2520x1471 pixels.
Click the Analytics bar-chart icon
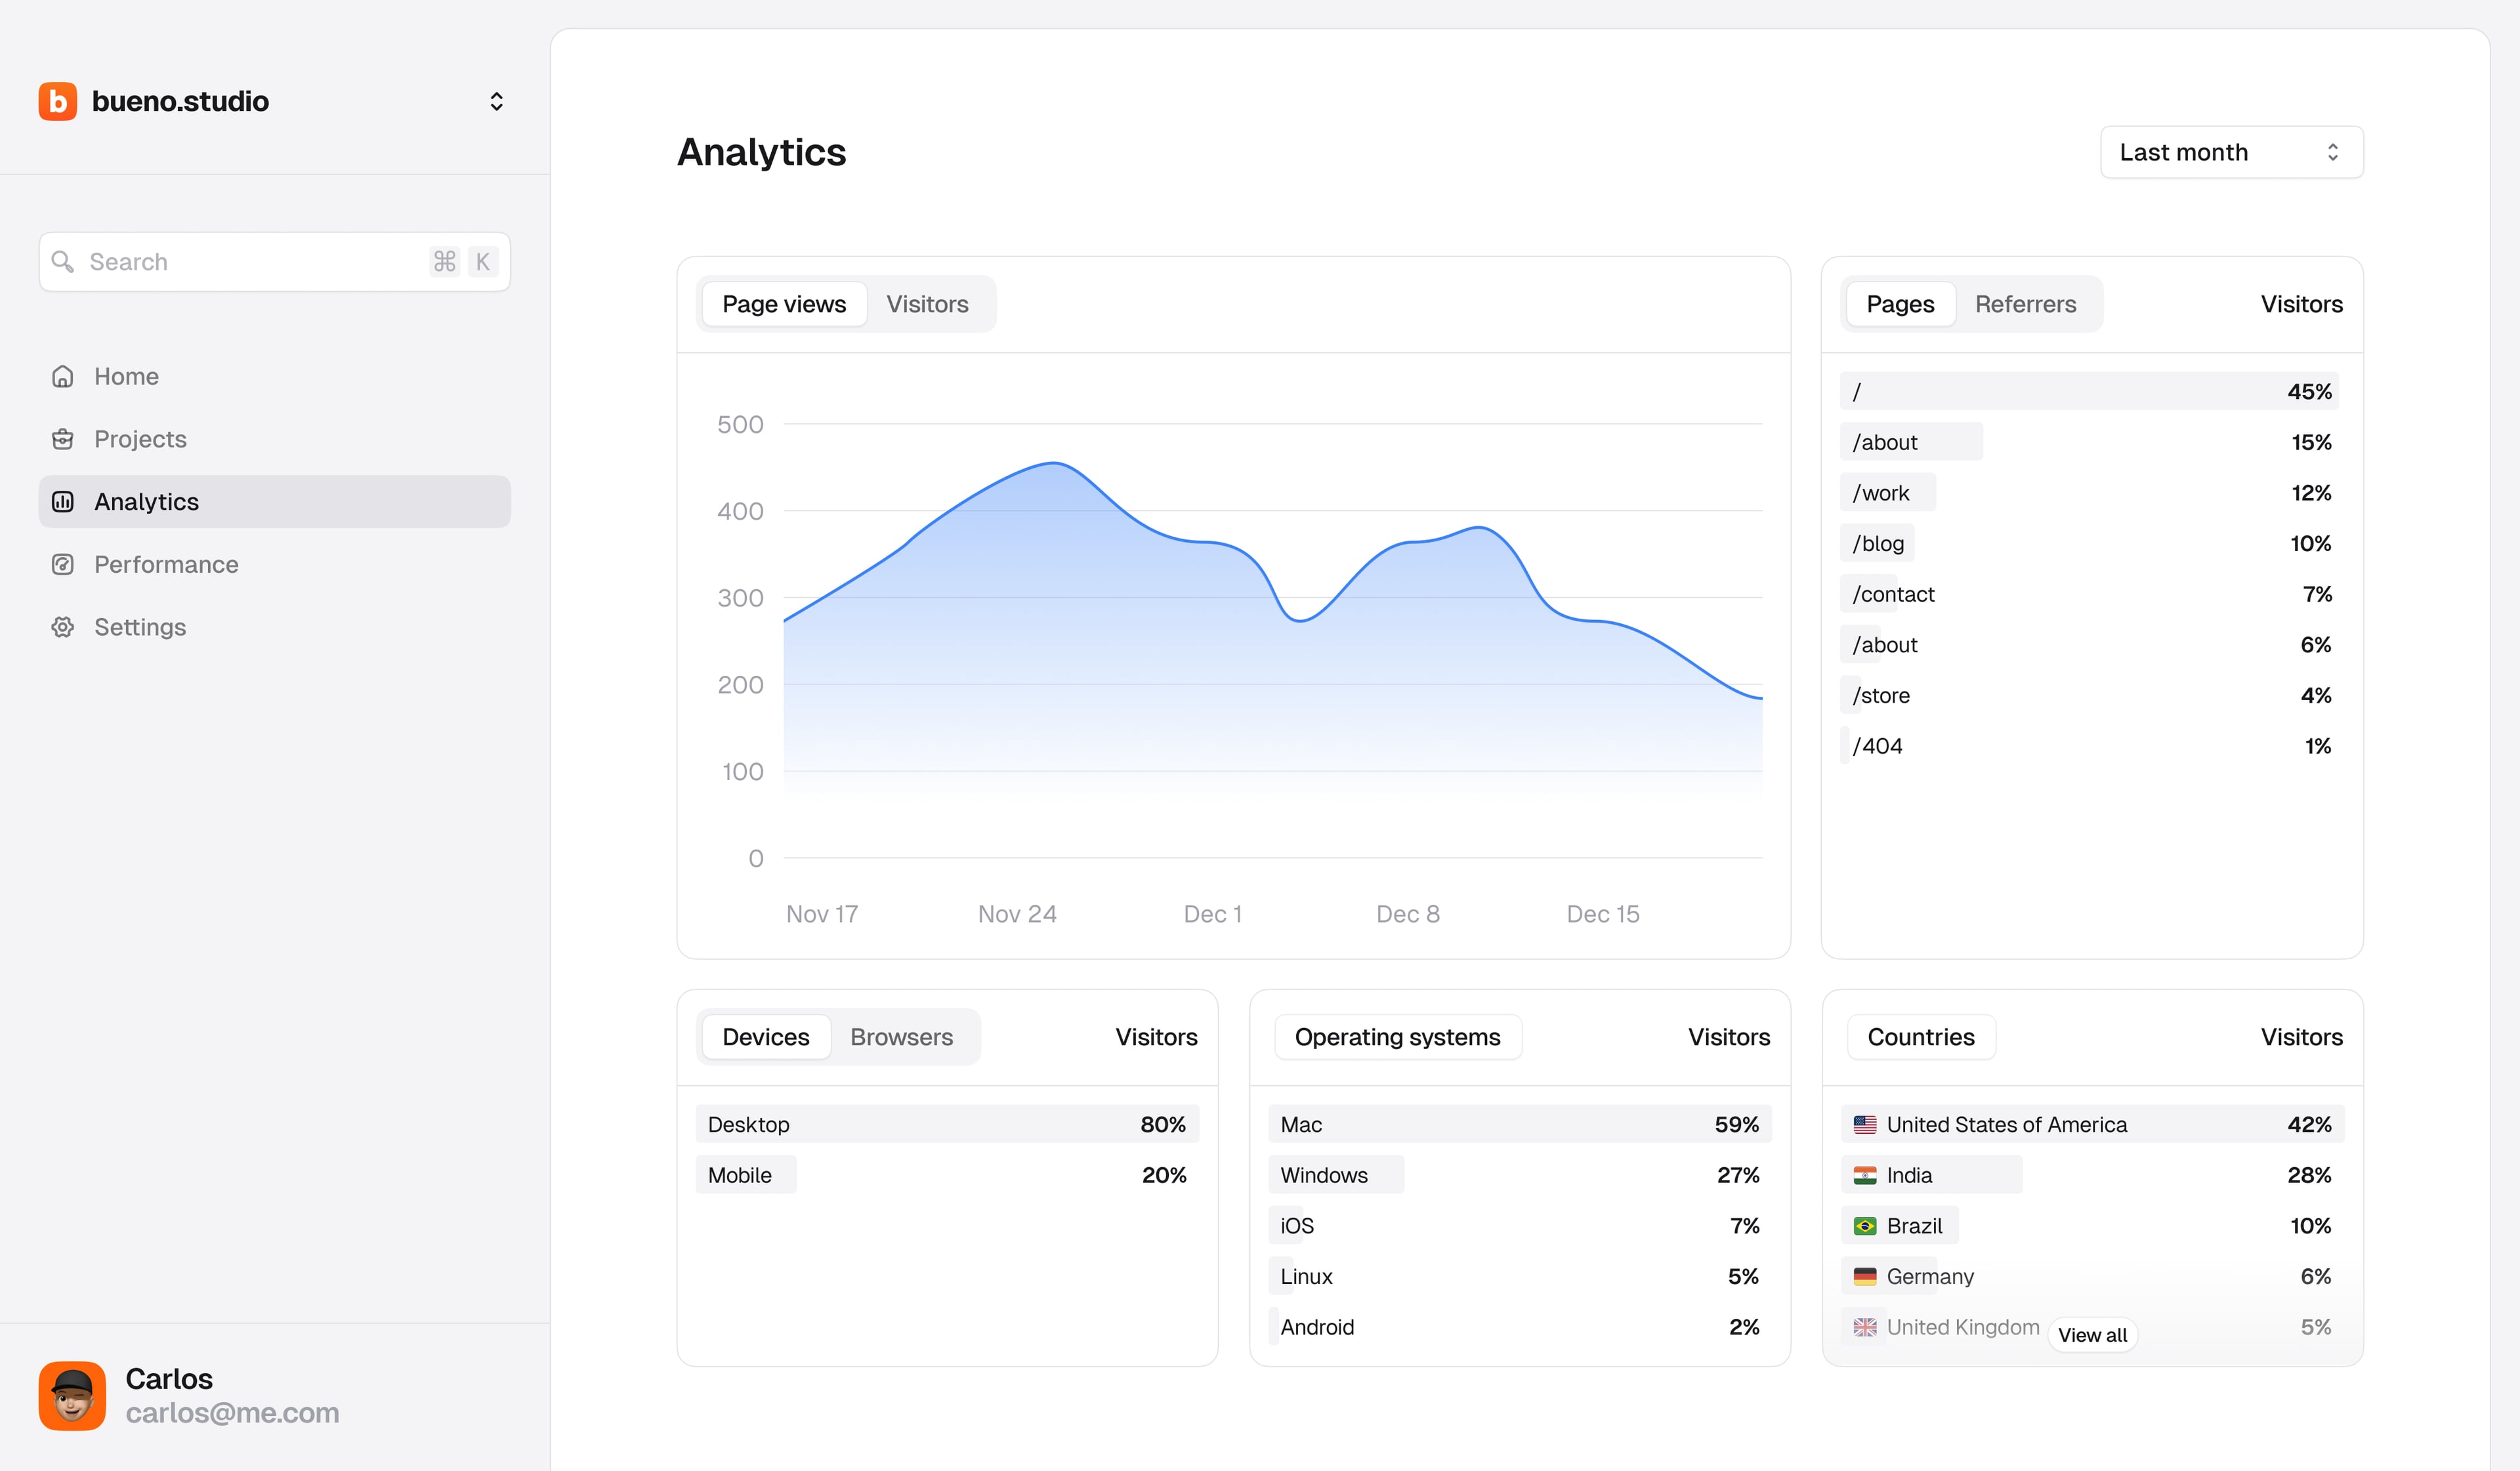[63, 501]
